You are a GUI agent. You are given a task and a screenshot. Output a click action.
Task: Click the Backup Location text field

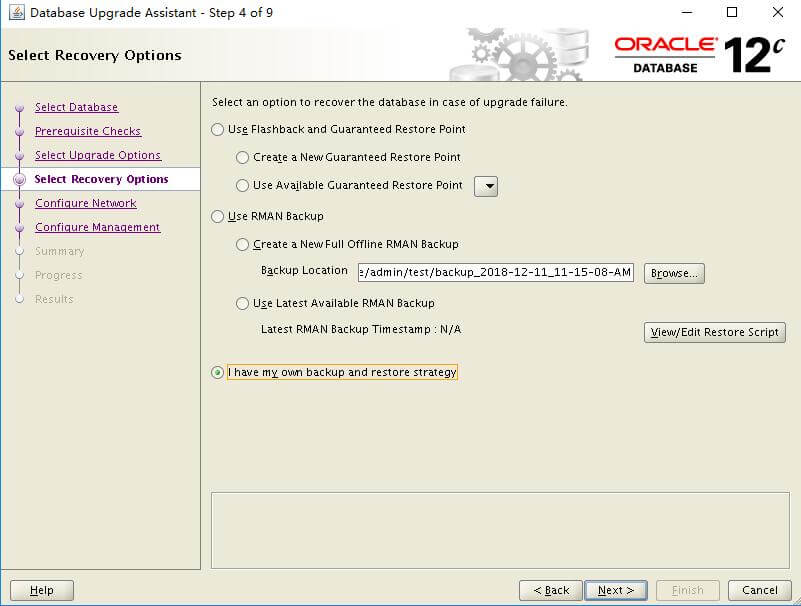[x=496, y=272]
